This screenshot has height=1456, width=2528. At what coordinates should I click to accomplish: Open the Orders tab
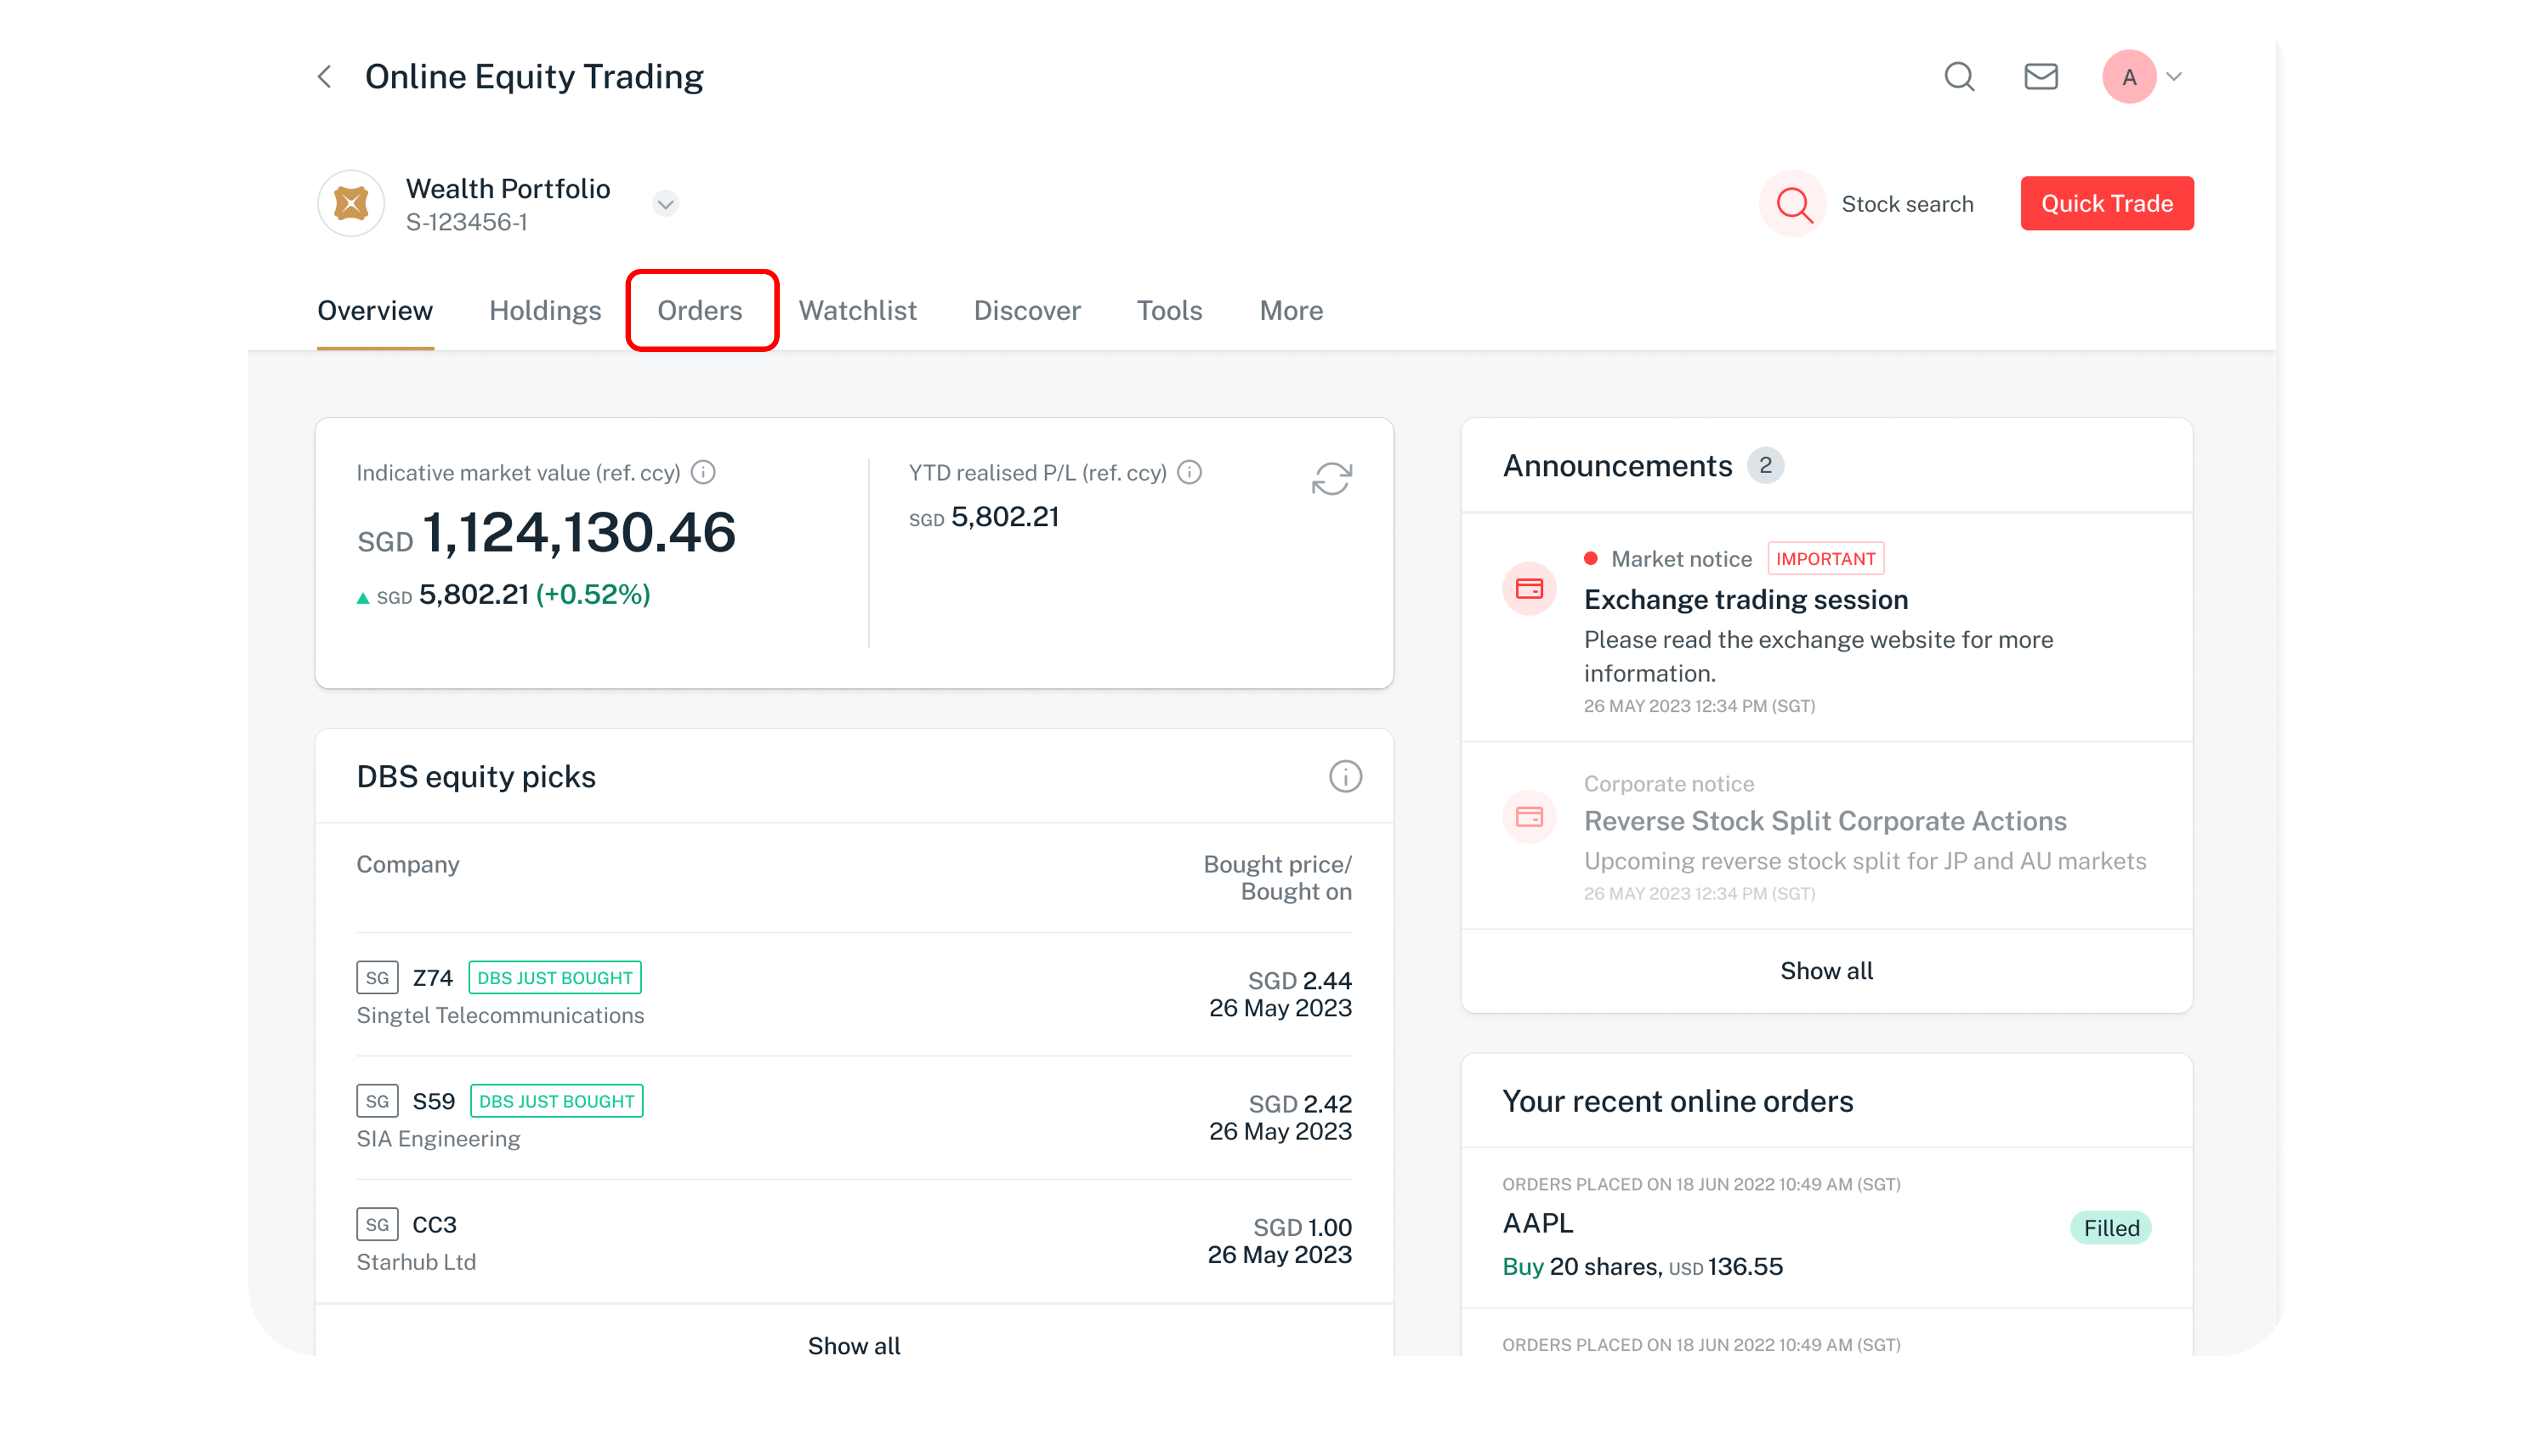(700, 311)
